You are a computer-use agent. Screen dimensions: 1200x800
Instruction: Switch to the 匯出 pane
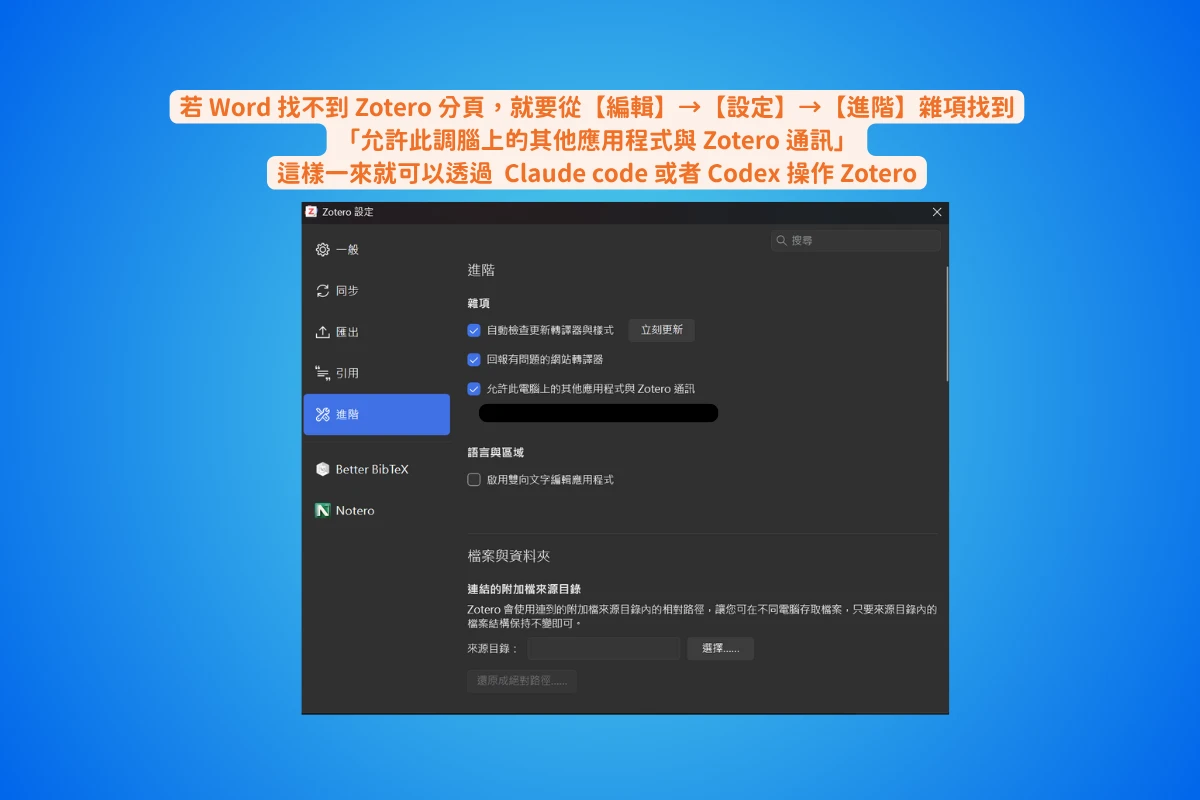tap(377, 332)
